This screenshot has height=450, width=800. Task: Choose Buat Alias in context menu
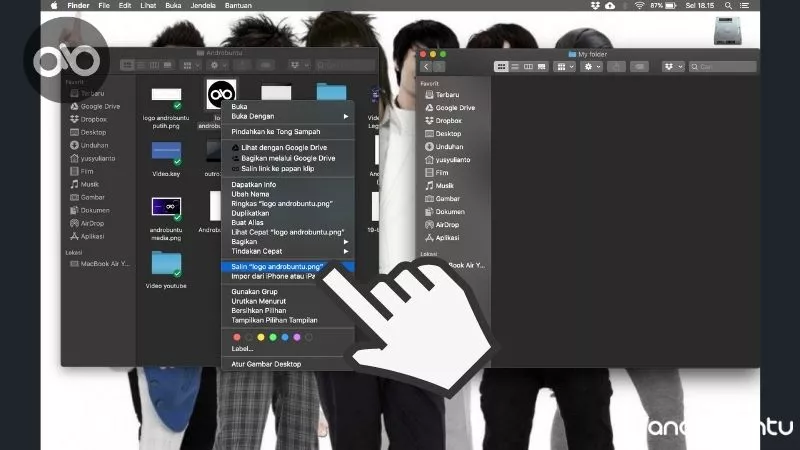(x=288, y=222)
